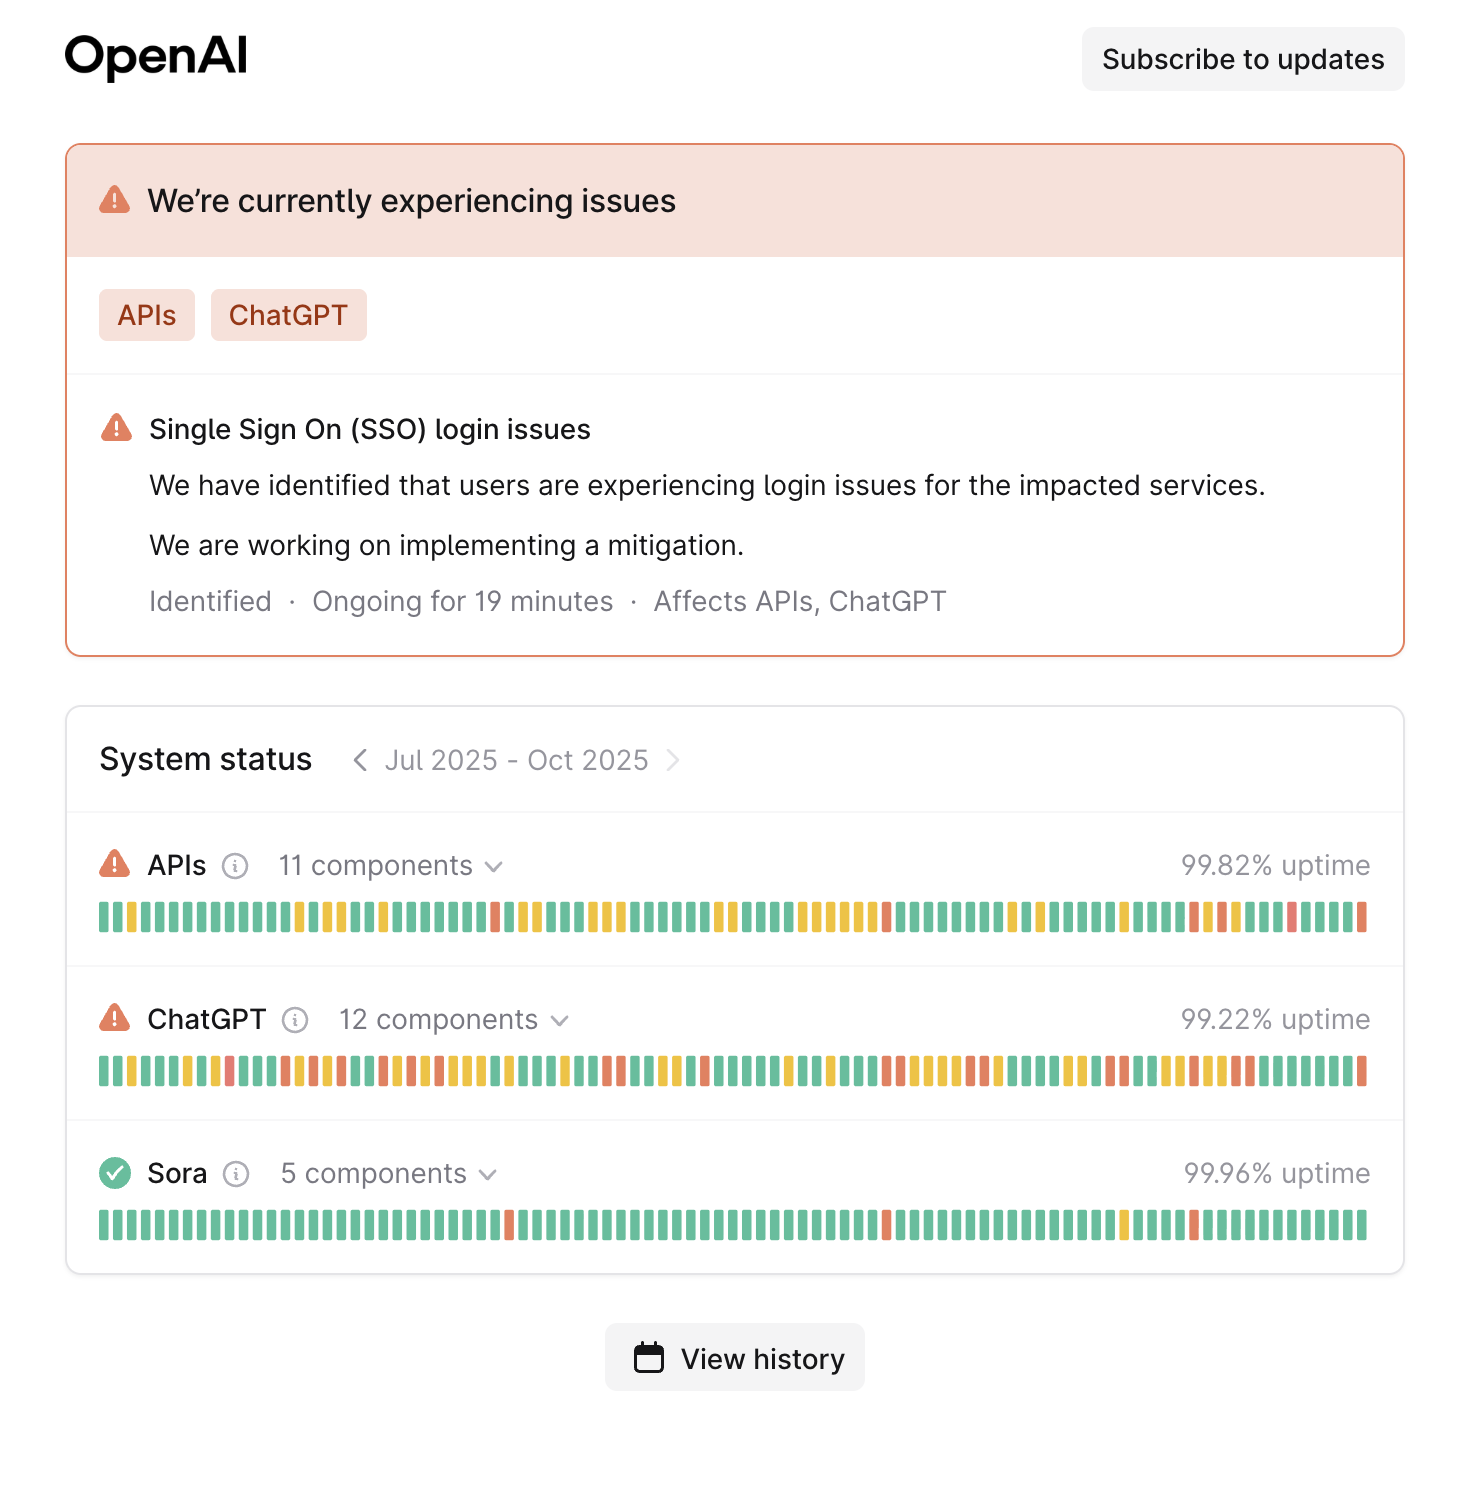The image size is (1459, 1496).
Task: Go to previous date range with left chevron
Action: click(360, 760)
